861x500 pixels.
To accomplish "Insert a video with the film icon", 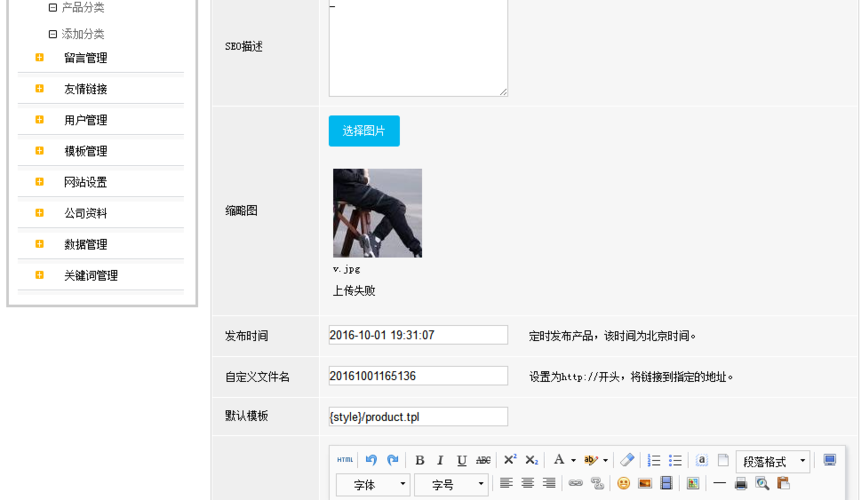I will click(x=666, y=483).
